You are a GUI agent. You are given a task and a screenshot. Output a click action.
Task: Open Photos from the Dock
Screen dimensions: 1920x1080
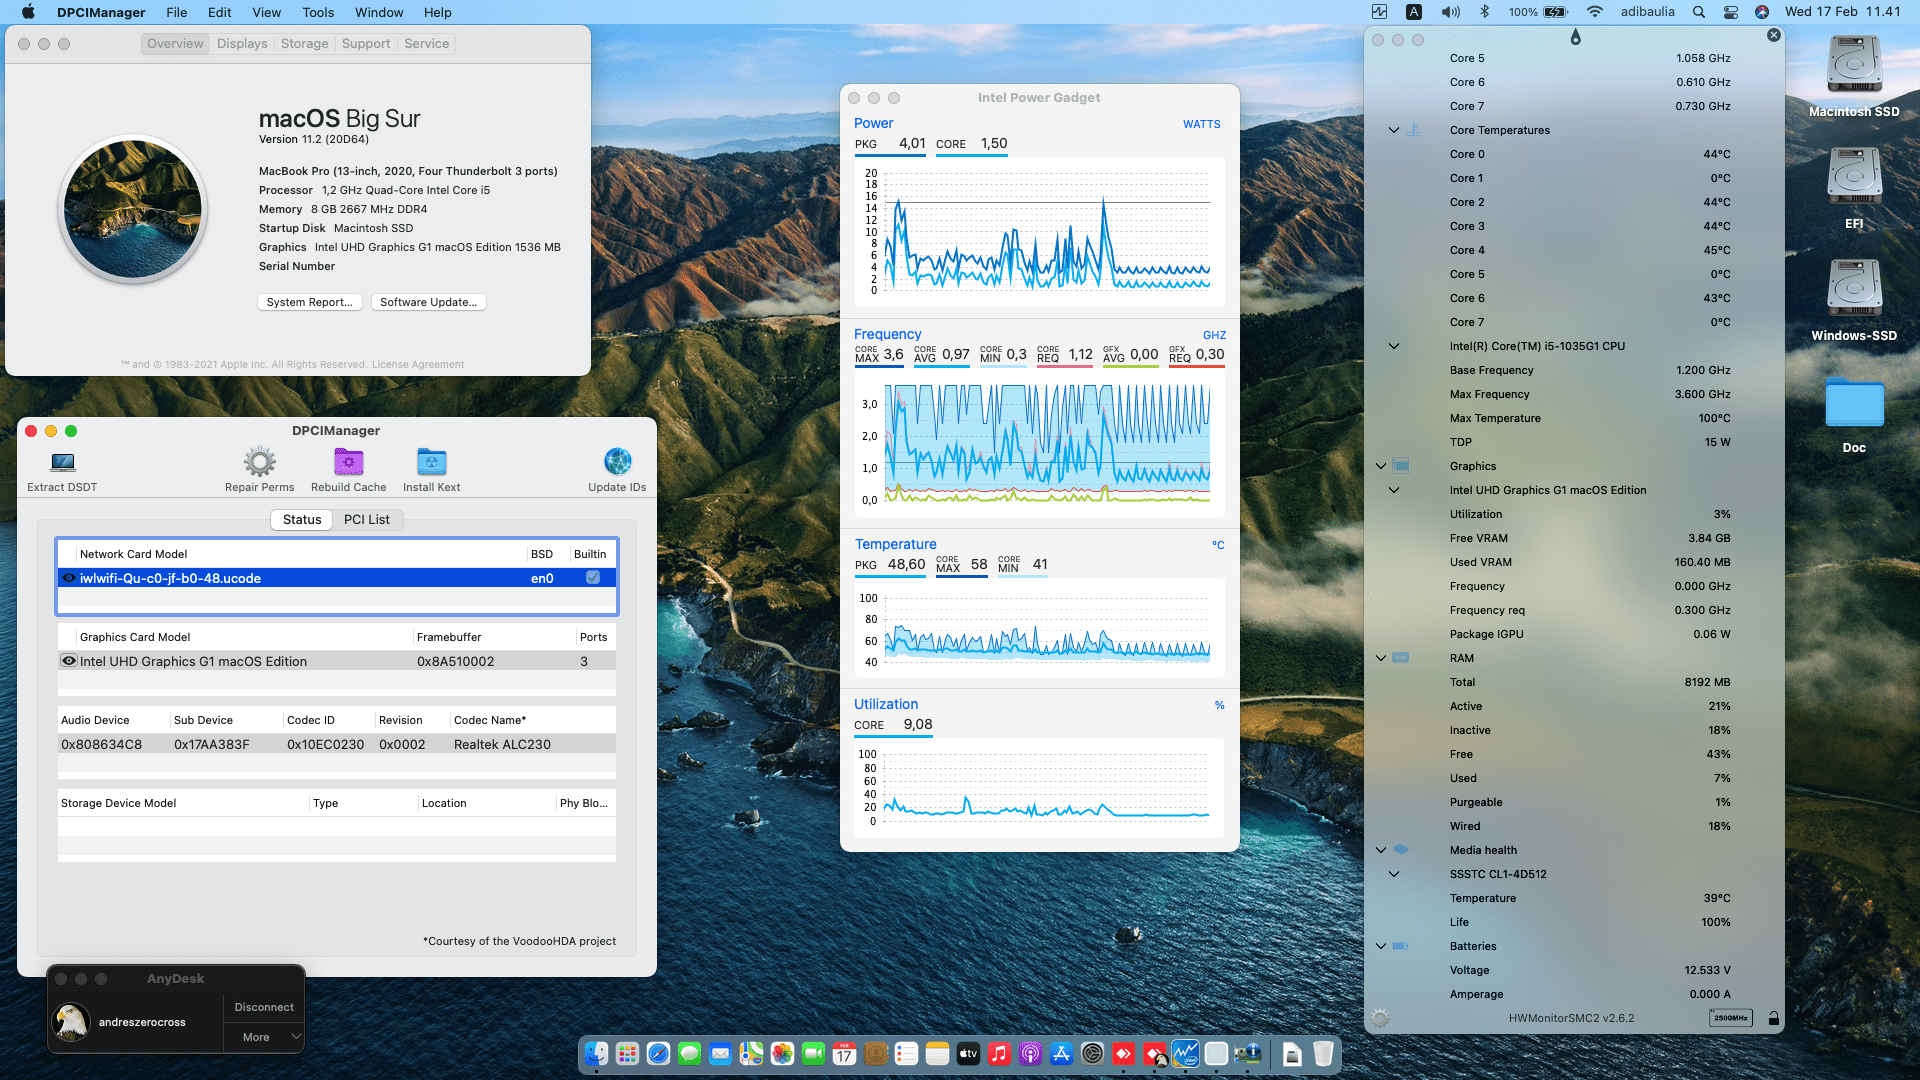[782, 1053]
